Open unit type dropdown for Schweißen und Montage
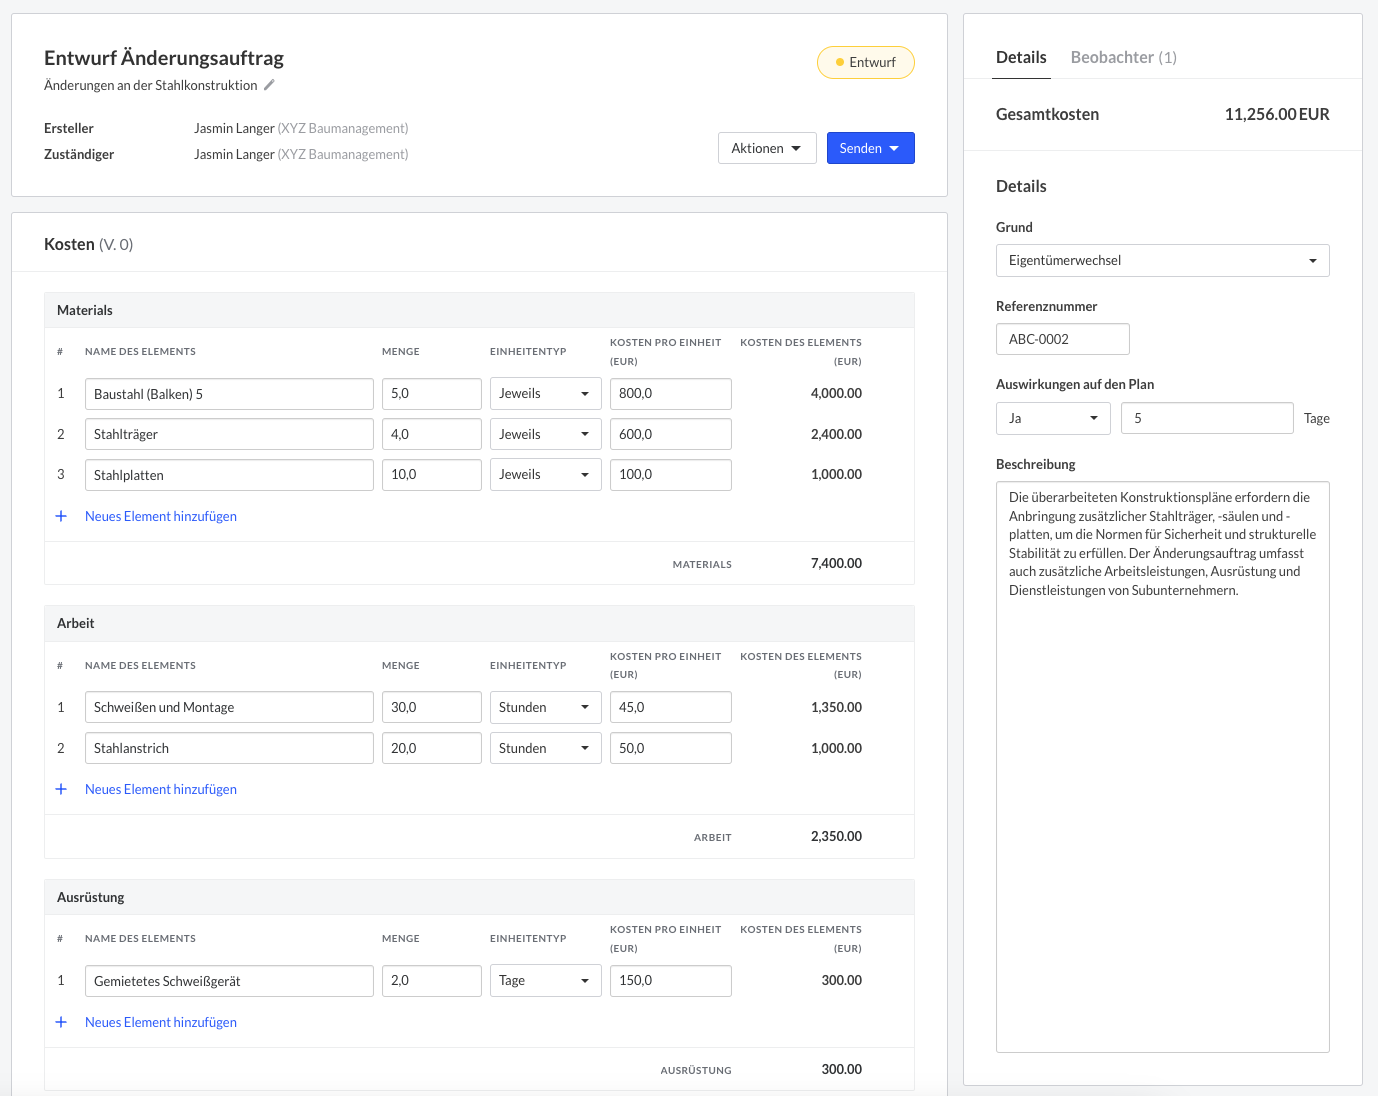Screen dimensions: 1378x1096 pos(545,707)
